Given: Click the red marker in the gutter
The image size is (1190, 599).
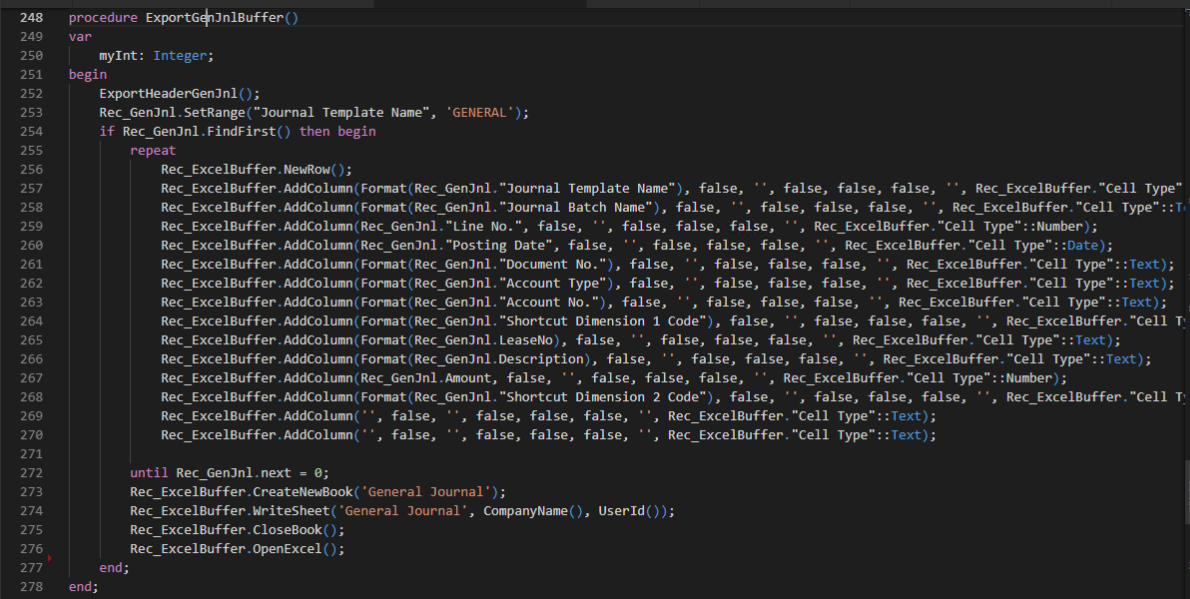Looking at the screenshot, I should coord(48,557).
